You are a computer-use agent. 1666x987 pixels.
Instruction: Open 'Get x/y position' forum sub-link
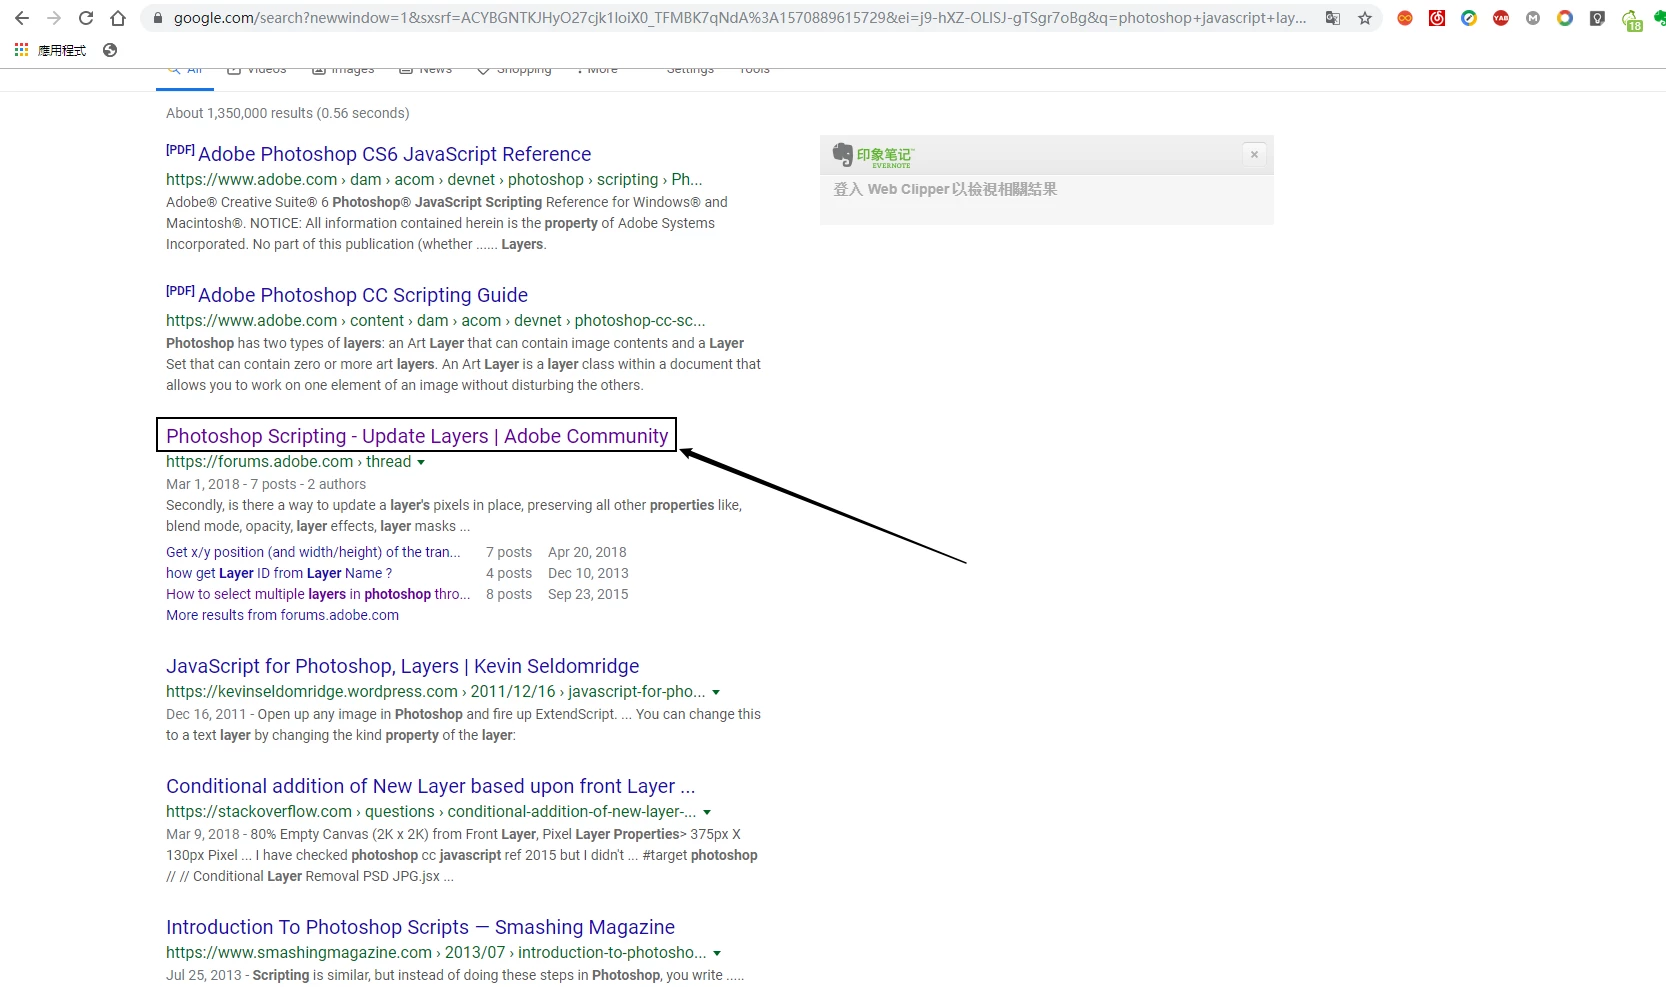(313, 552)
